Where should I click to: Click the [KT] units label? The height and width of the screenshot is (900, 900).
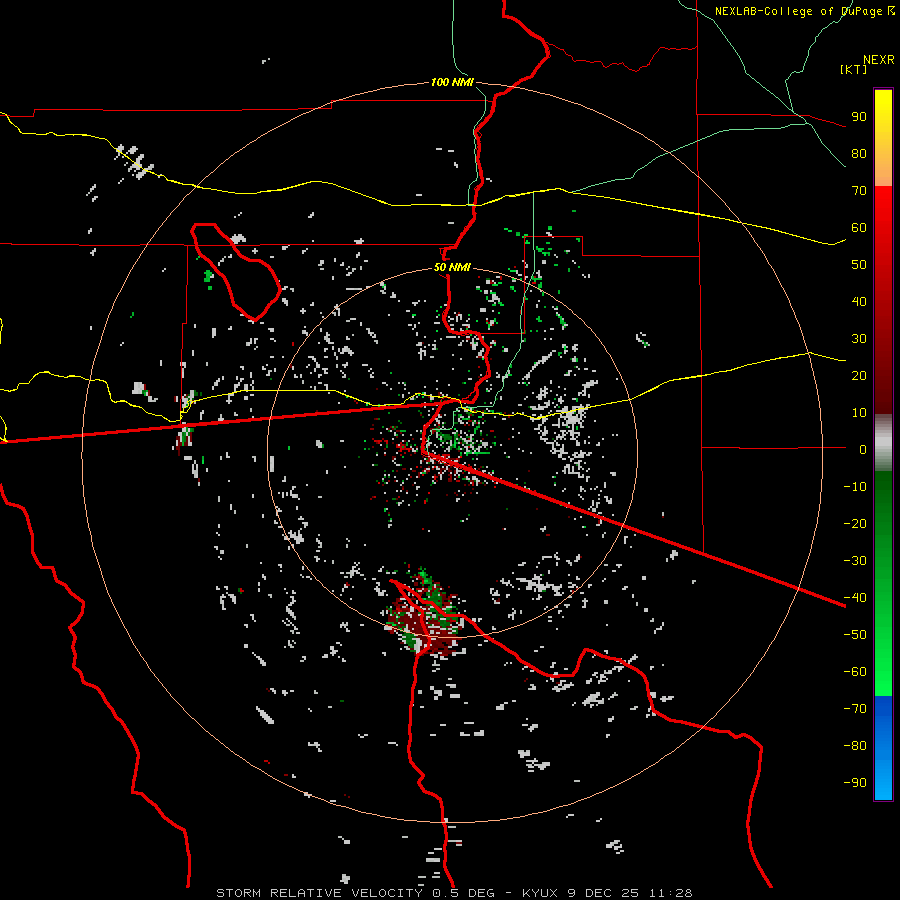tap(854, 69)
